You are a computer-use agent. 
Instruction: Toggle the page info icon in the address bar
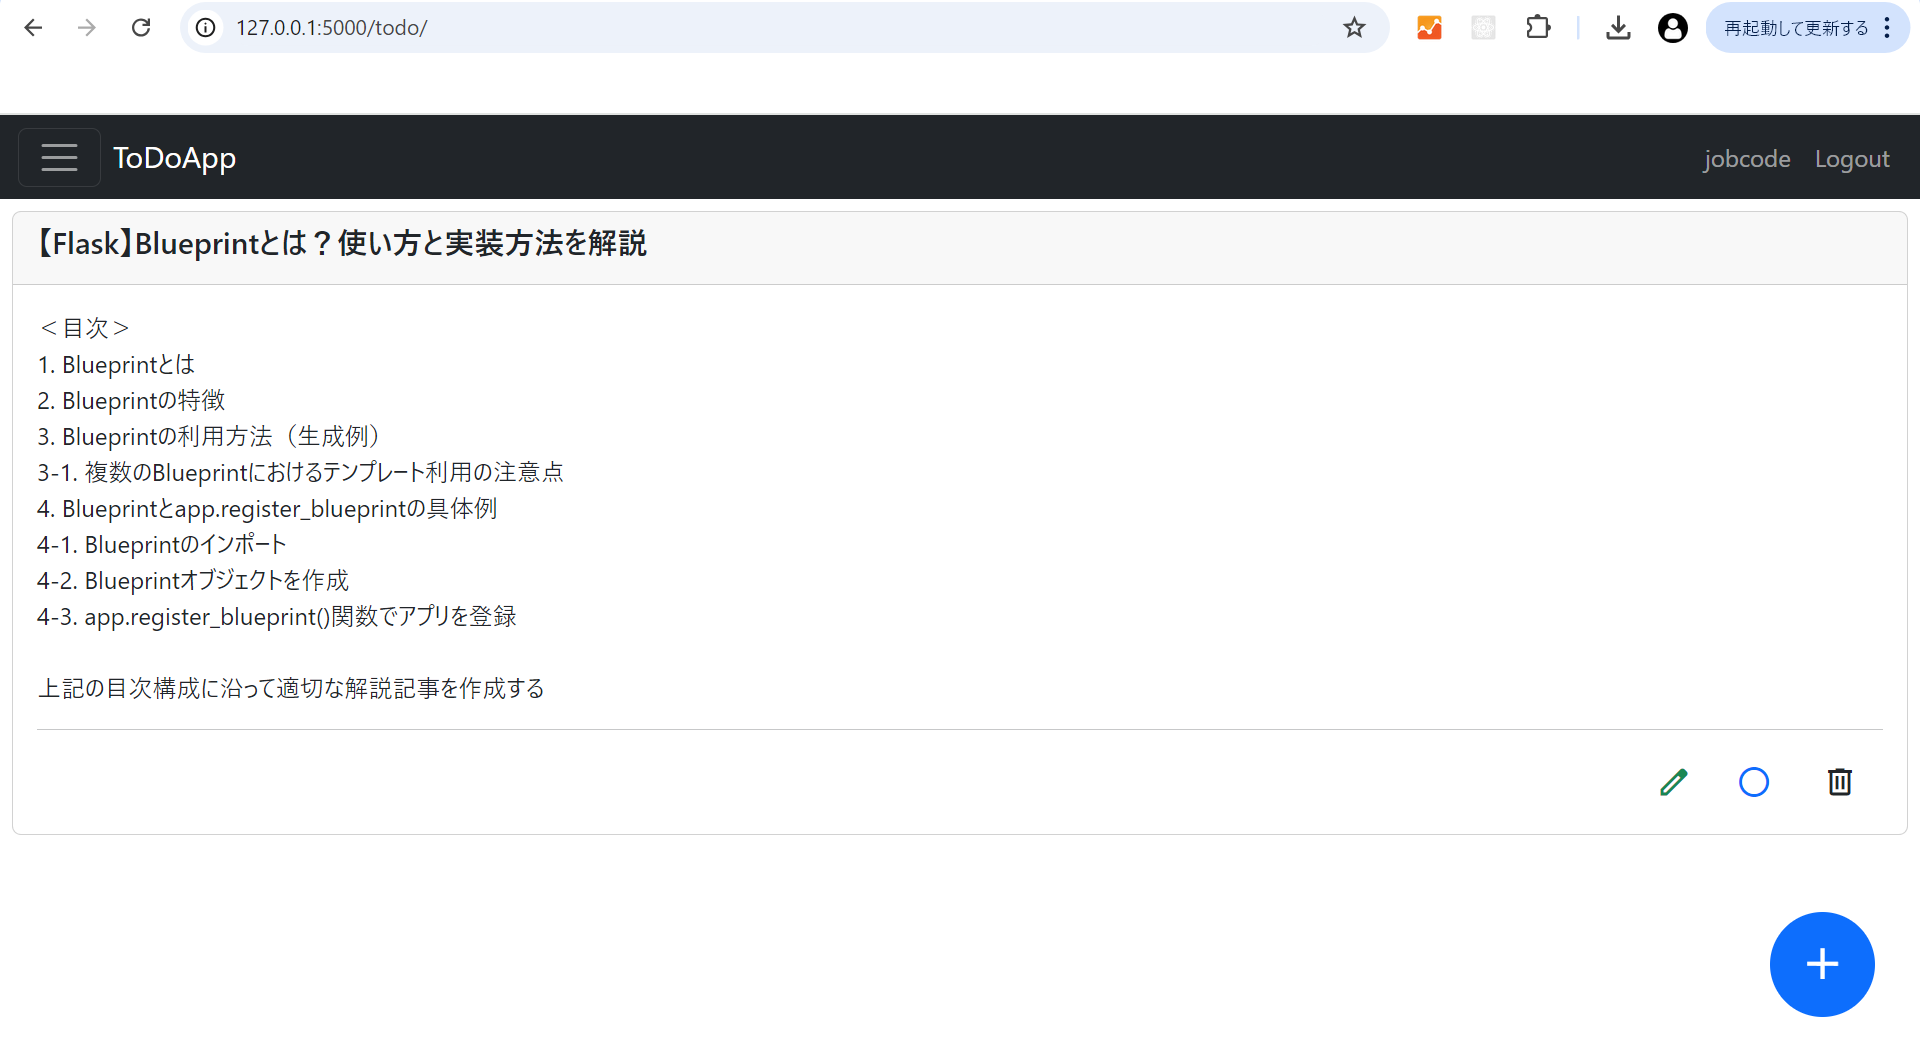(205, 27)
